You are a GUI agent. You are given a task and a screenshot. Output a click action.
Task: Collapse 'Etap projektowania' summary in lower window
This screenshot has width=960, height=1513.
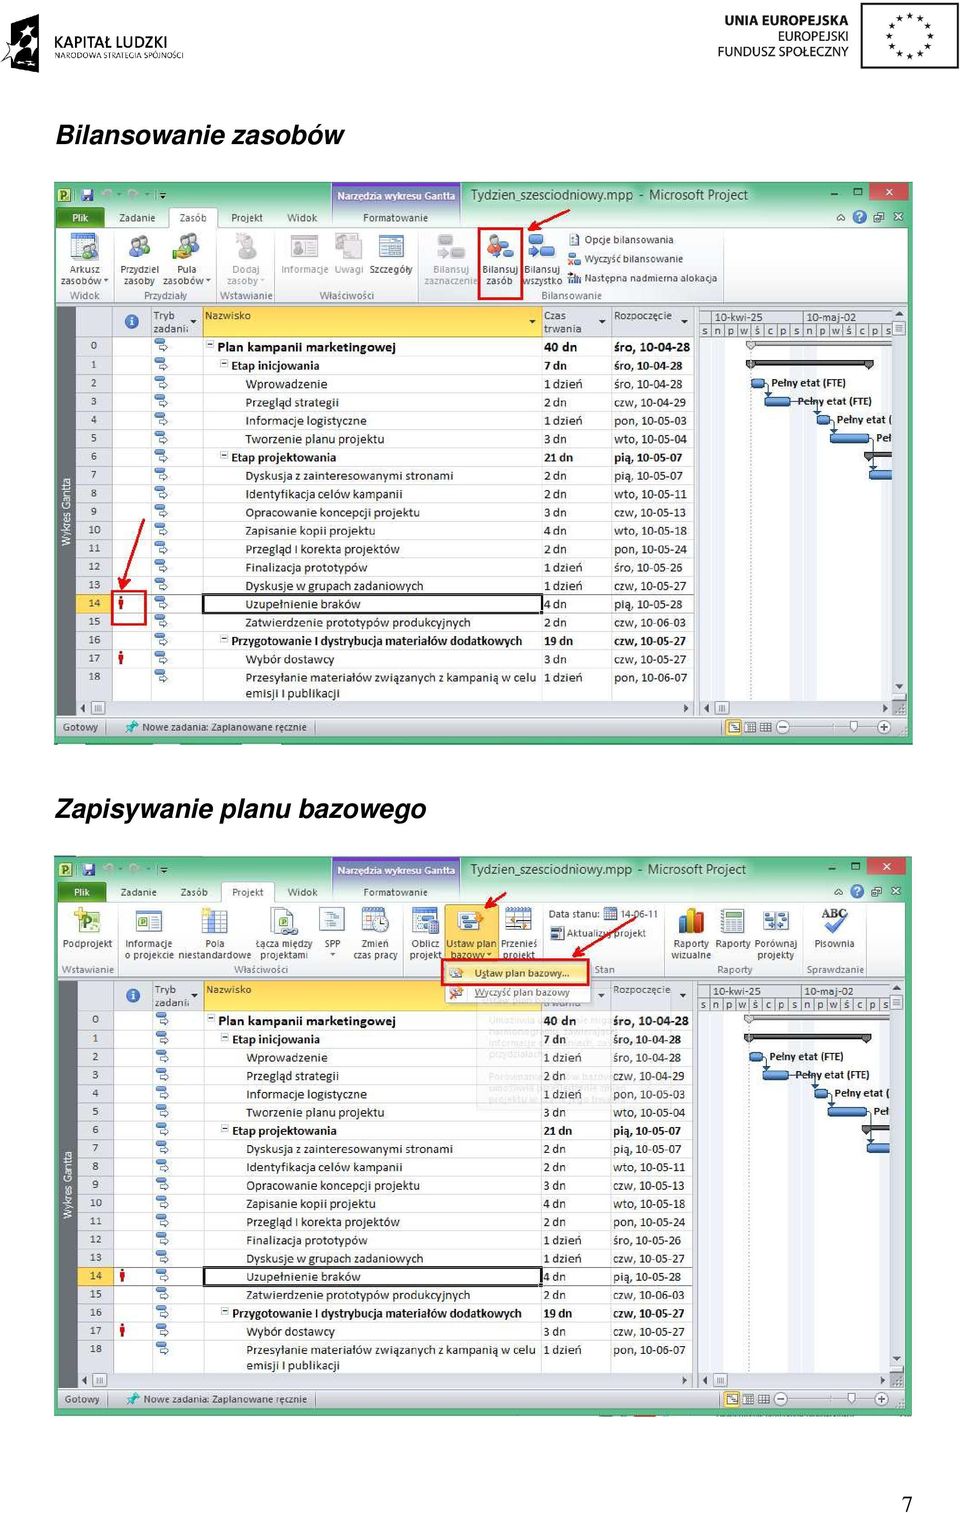pyautogui.click(x=225, y=1130)
